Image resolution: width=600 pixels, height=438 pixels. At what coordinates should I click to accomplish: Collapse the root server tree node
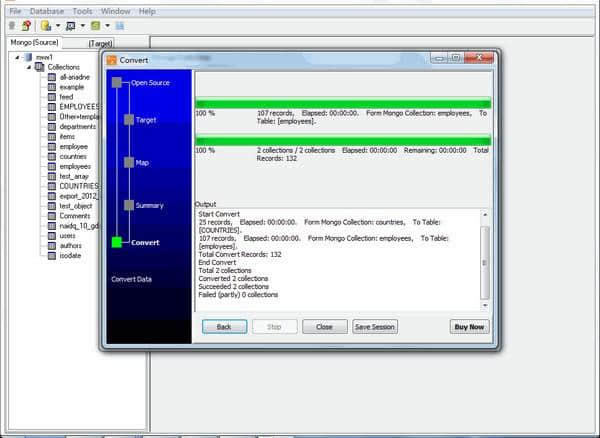(x=17, y=57)
